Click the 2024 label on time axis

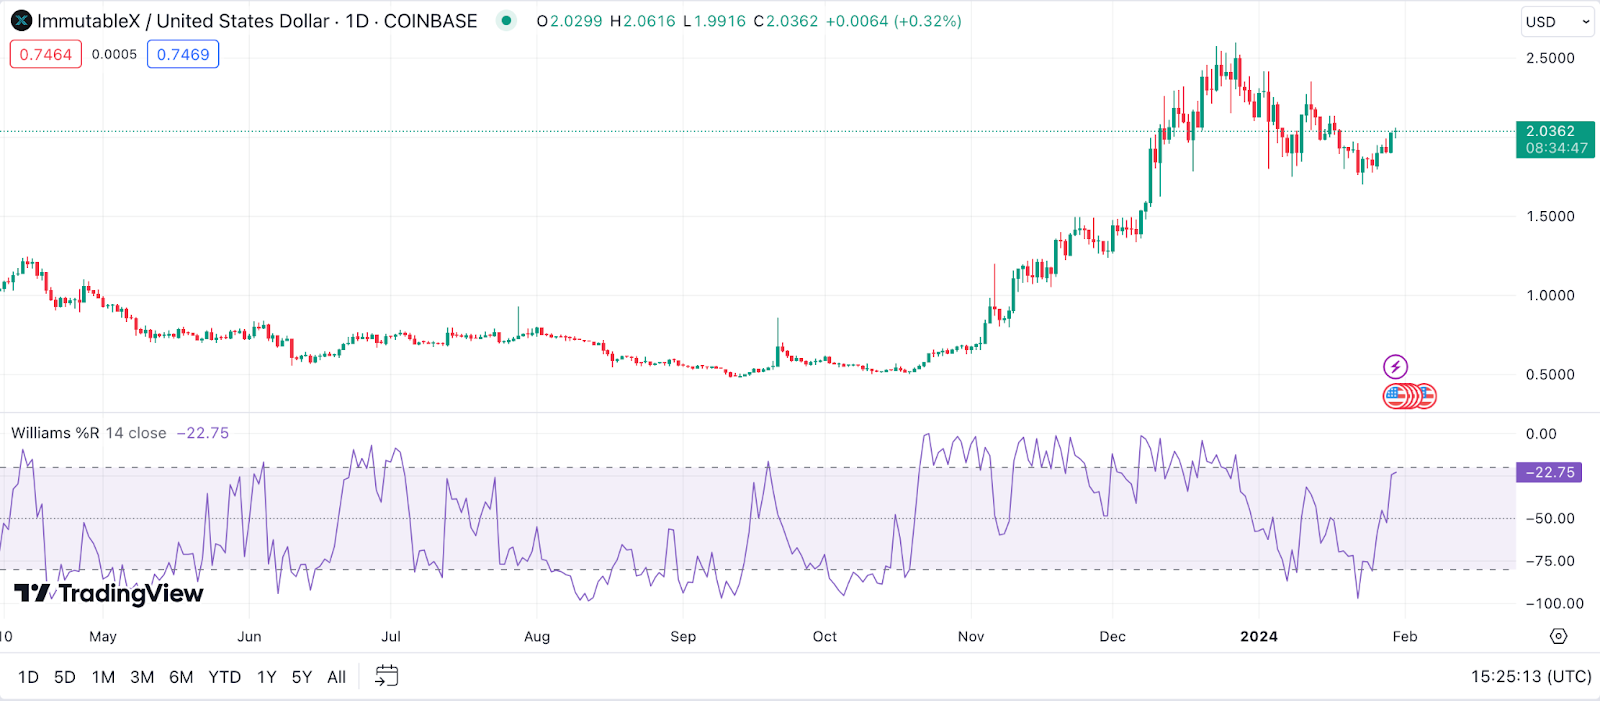click(x=1259, y=636)
